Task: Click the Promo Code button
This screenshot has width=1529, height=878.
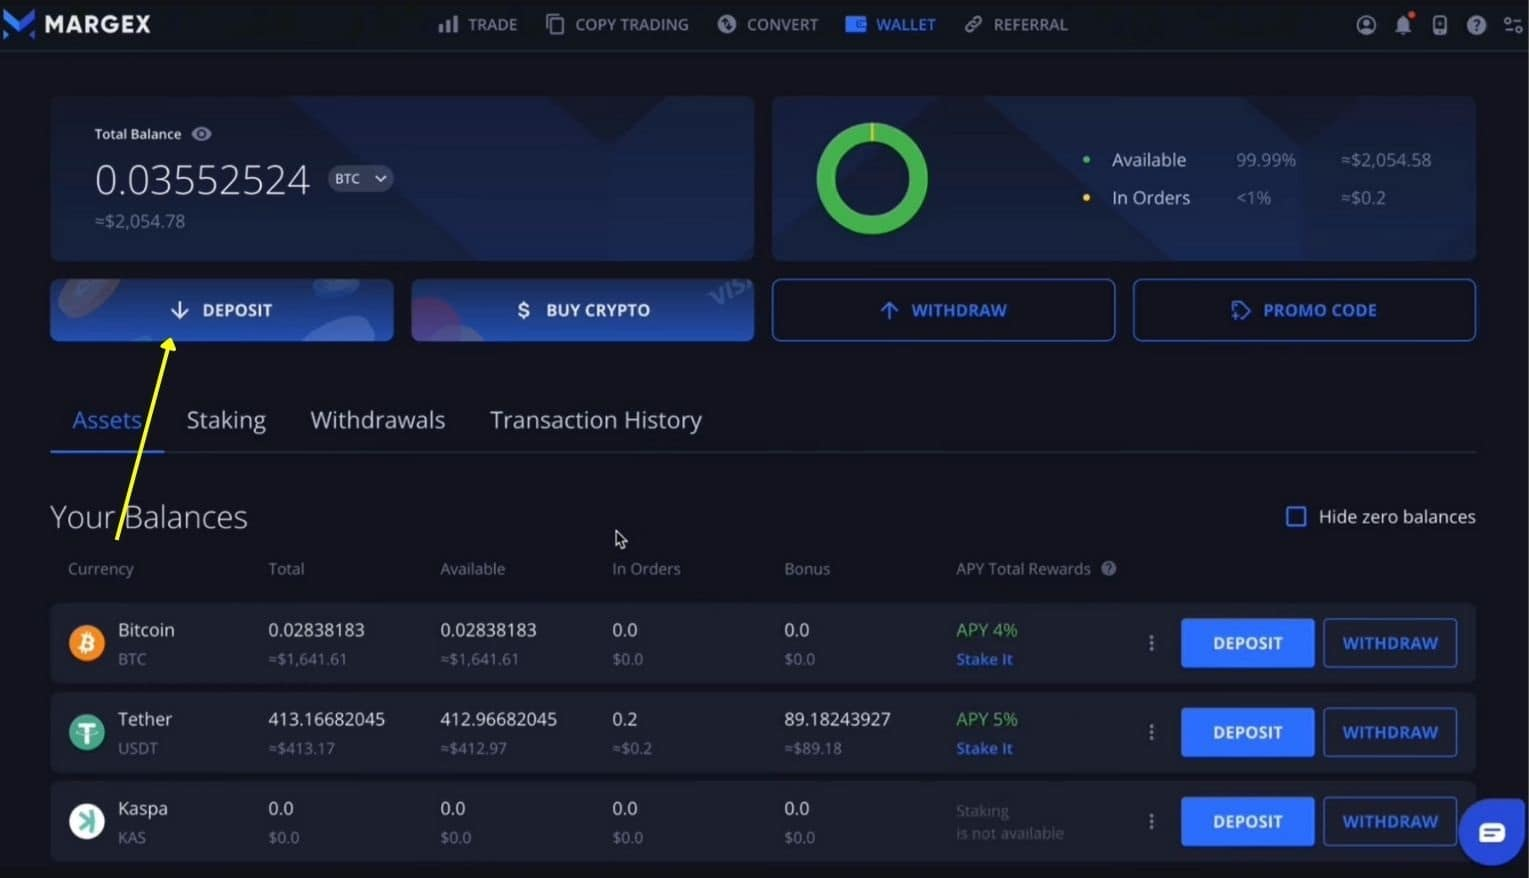Action: (x=1304, y=310)
